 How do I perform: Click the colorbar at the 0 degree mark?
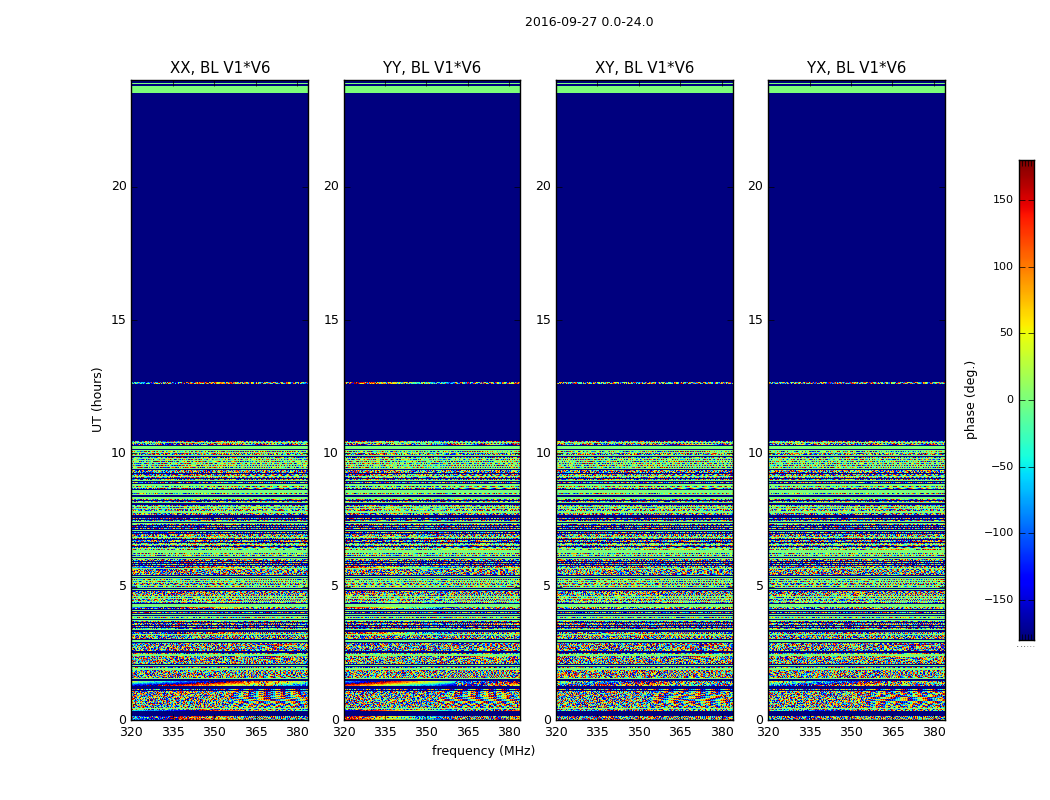pyautogui.click(x=1026, y=400)
